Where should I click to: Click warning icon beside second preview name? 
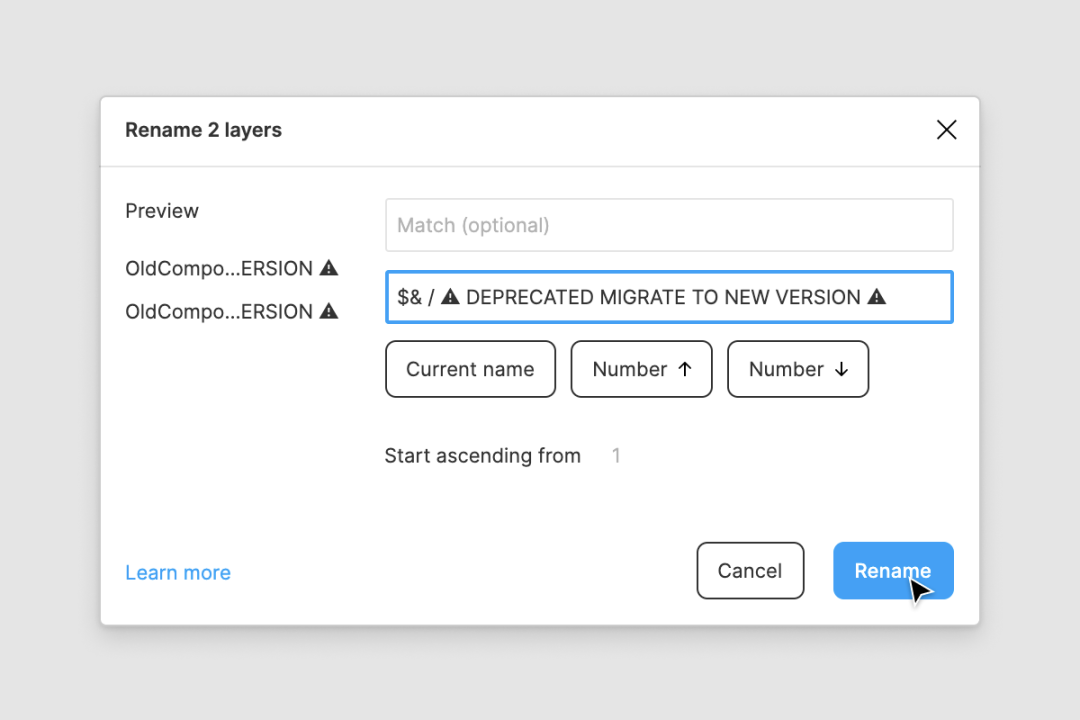(329, 311)
